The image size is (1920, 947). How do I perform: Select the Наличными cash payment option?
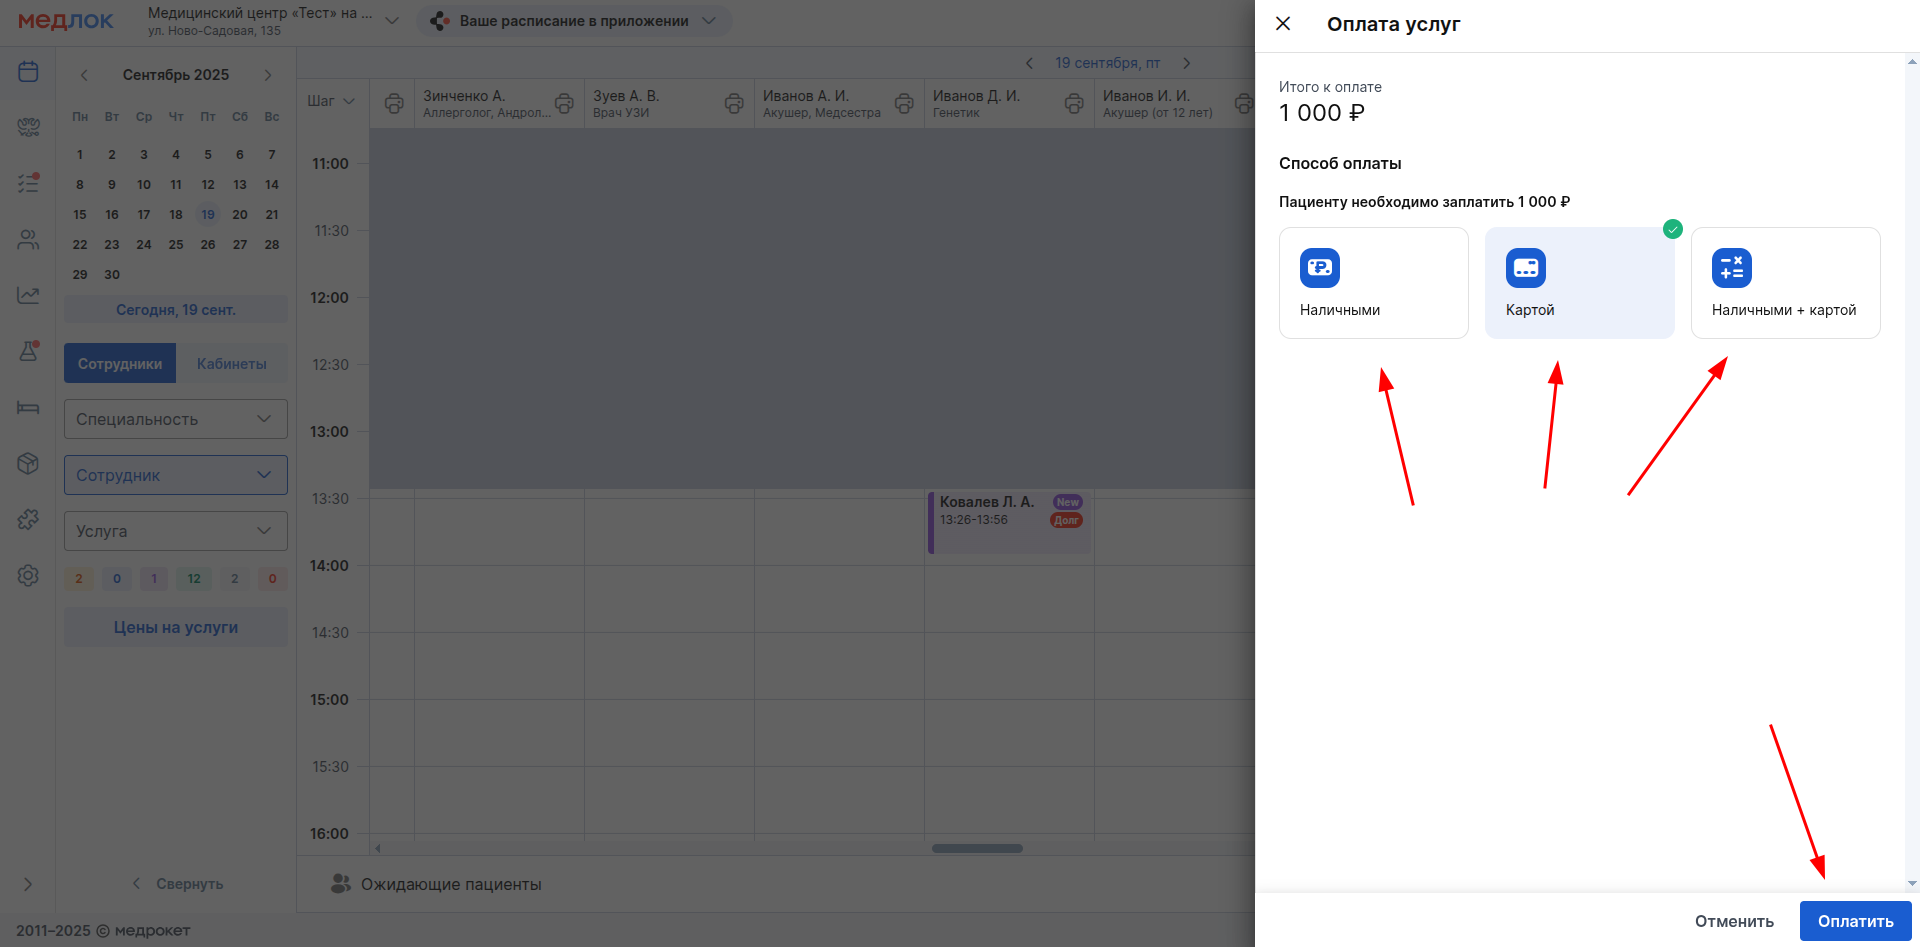[x=1373, y=283]
